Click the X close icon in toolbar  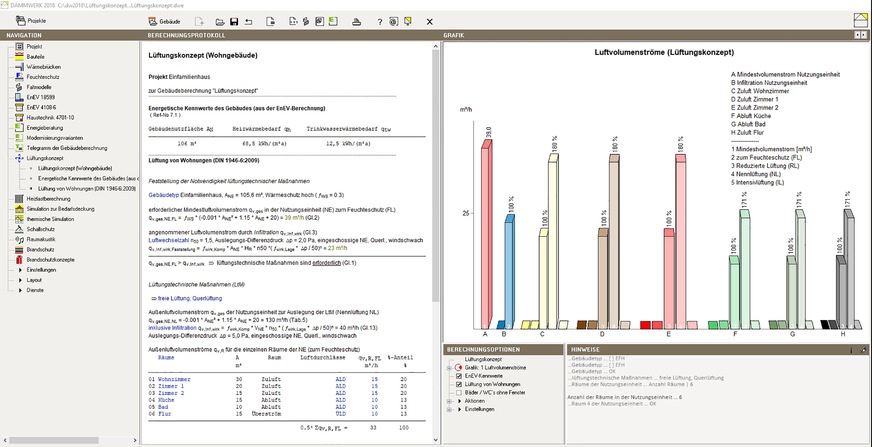(429, 22)
